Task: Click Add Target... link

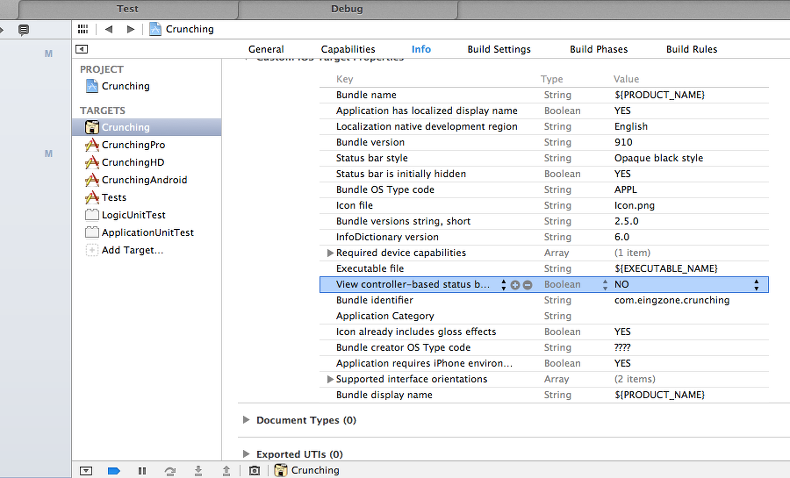Action: click(133, 250)
